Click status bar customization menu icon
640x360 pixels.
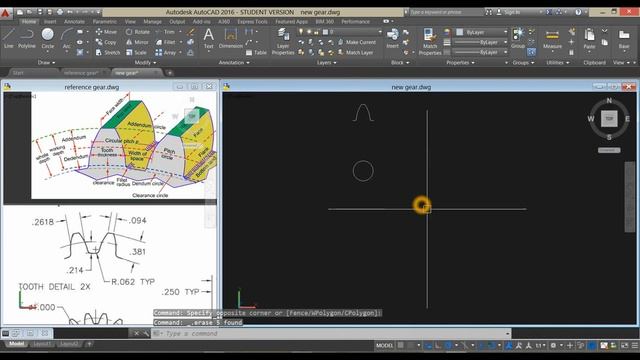635,345
